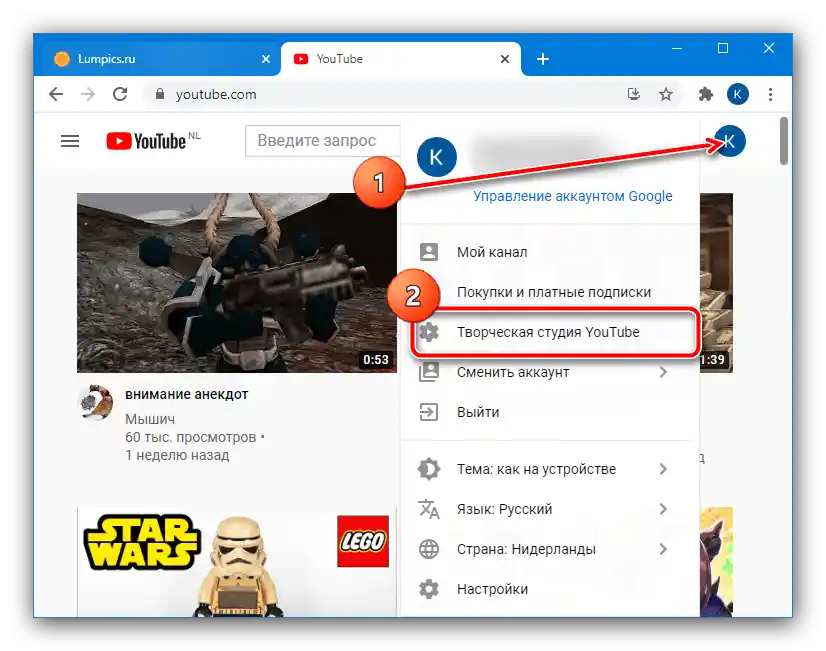Screen dimensions: 826x651
Task: Click the Сменить аккаунт icon
Action: tap(429, 372)
